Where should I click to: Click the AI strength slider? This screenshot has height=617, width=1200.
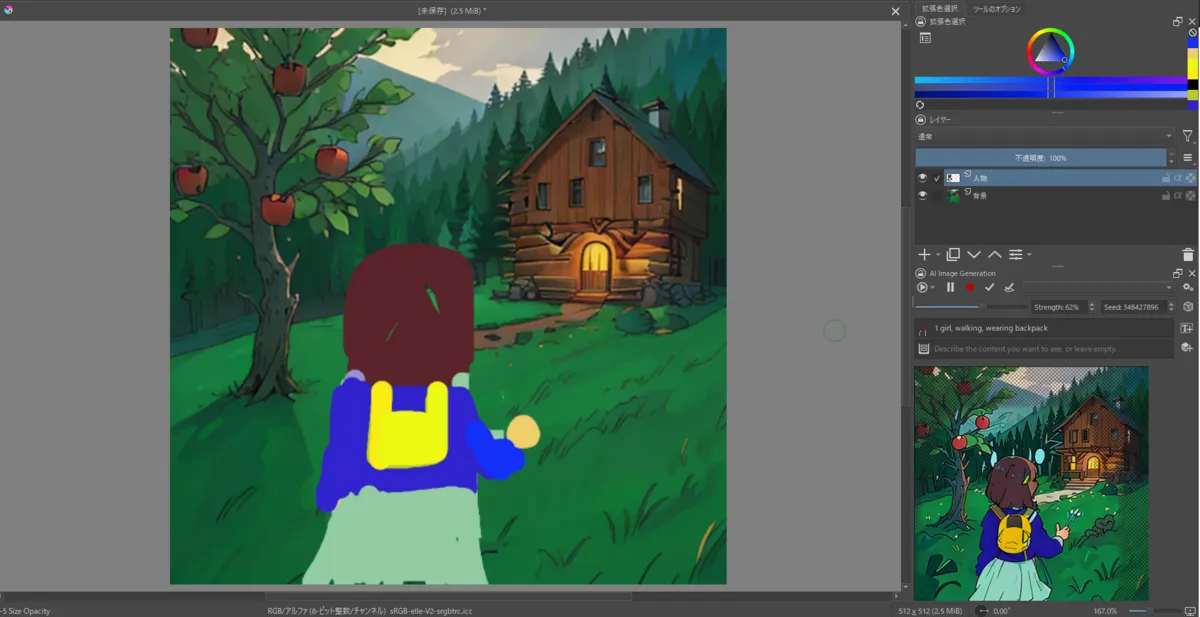(970, 307)
